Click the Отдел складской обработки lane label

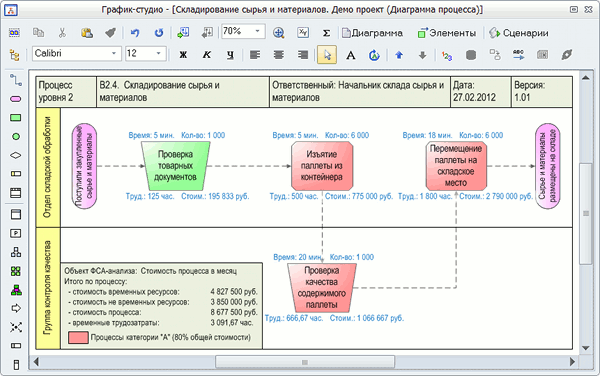[x=48, y=167]
